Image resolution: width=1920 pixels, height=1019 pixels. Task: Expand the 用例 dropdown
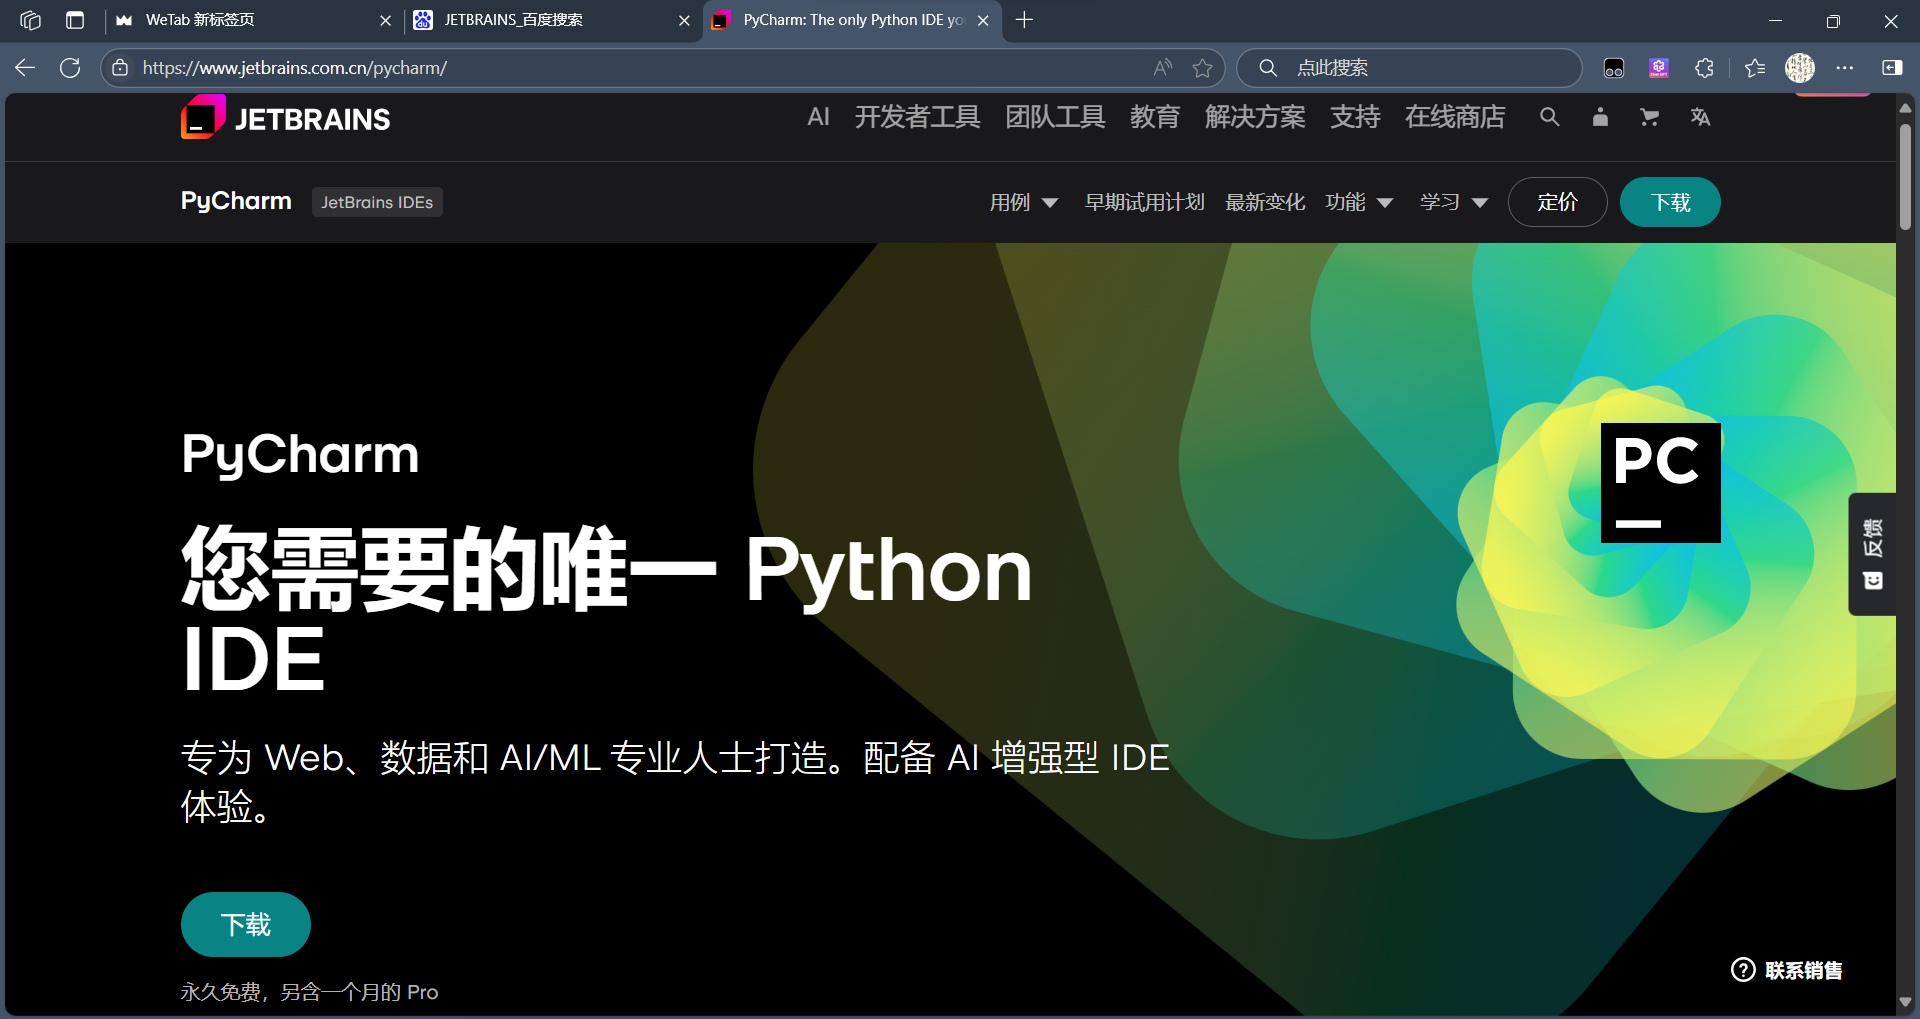coord(1022,202)
